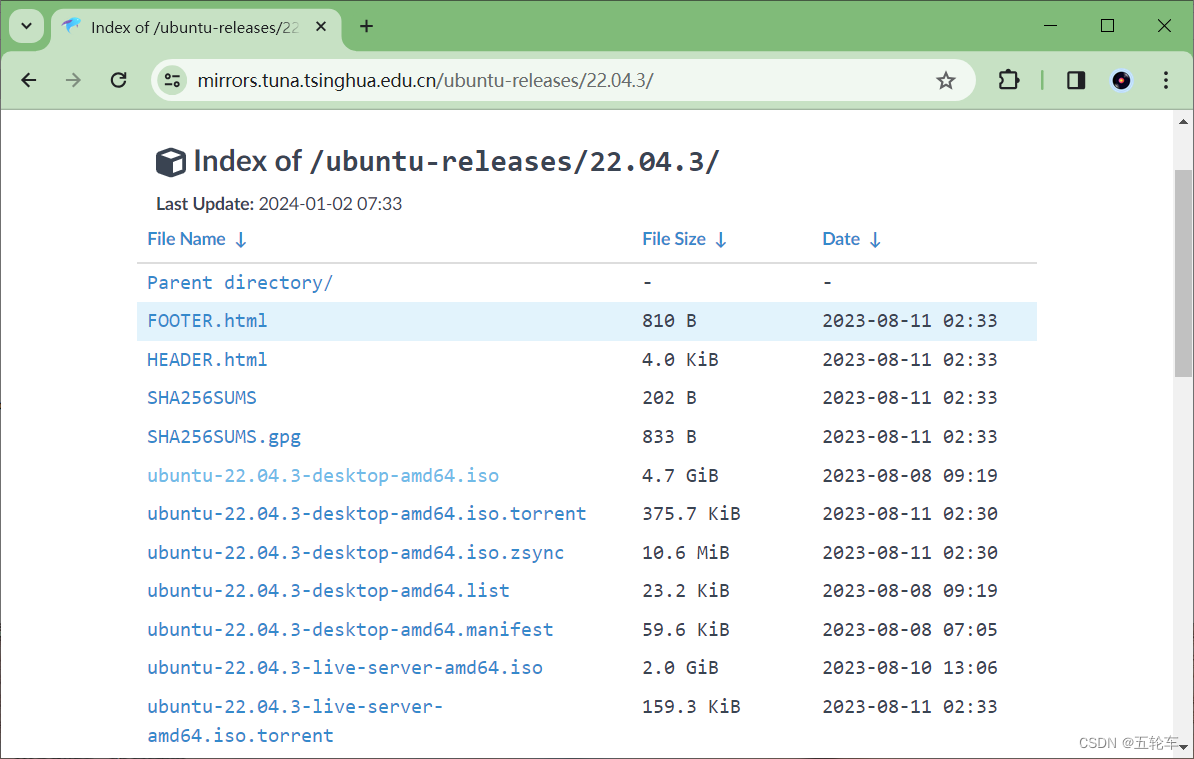1194x759 pixels.
Task: Click the page scrollbar thumb
Action: [1183, 273]
